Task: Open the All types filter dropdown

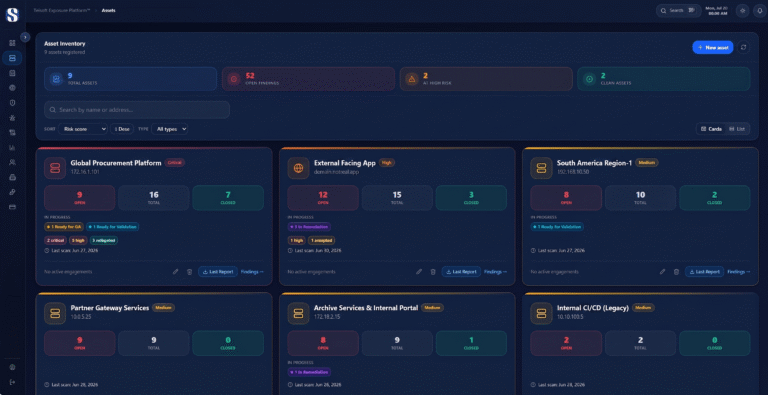Action: 169,129
